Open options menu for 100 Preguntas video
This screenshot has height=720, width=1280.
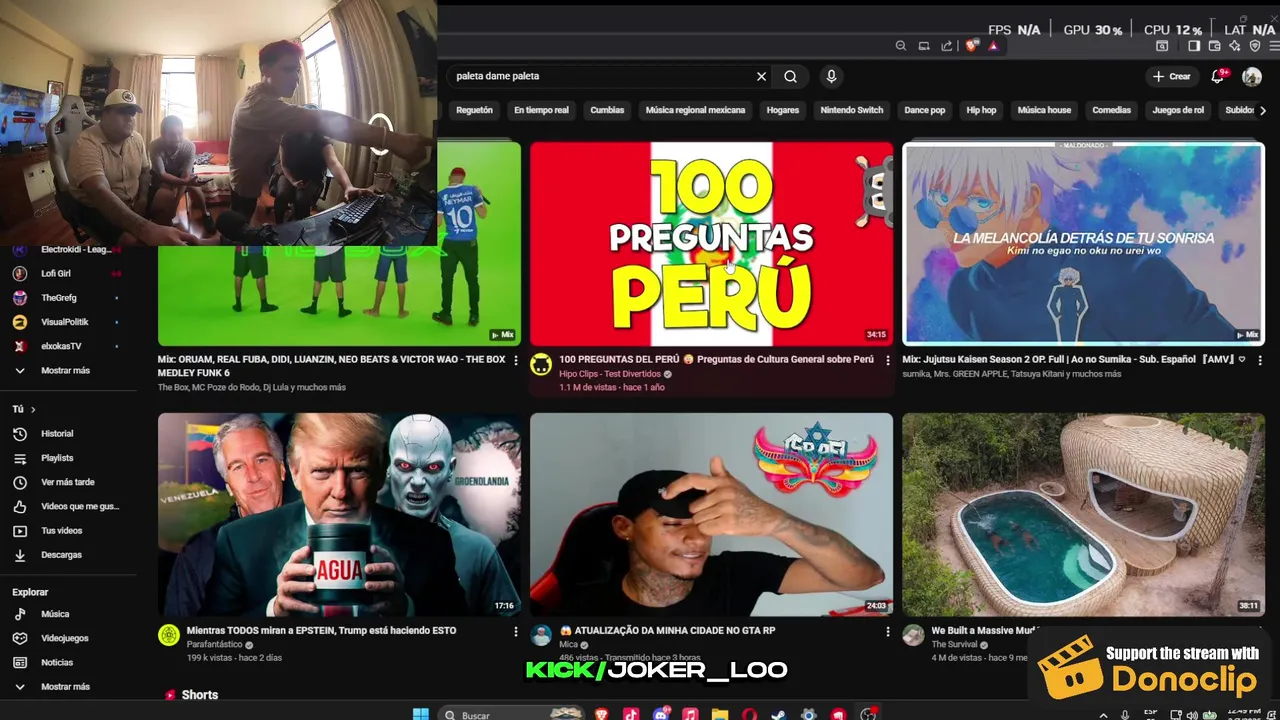point(888,360)
